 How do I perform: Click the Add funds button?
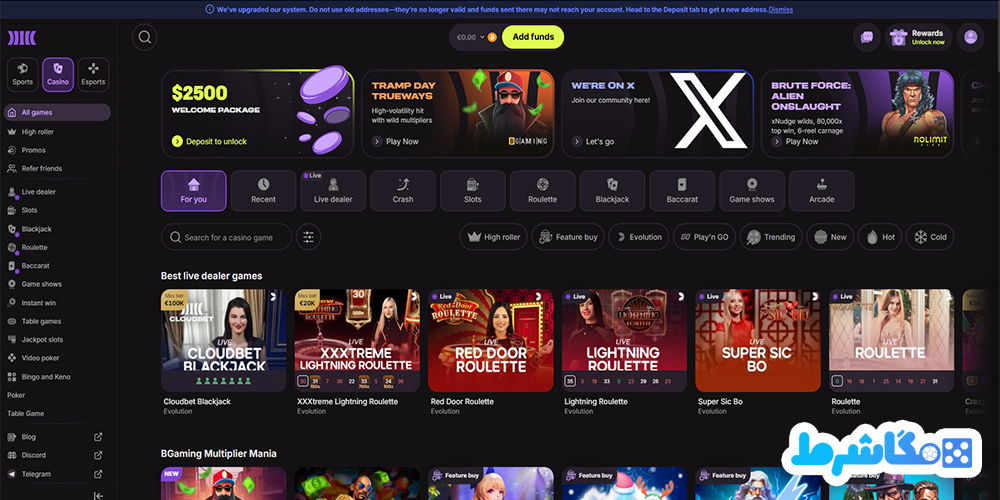pos(533,37)
